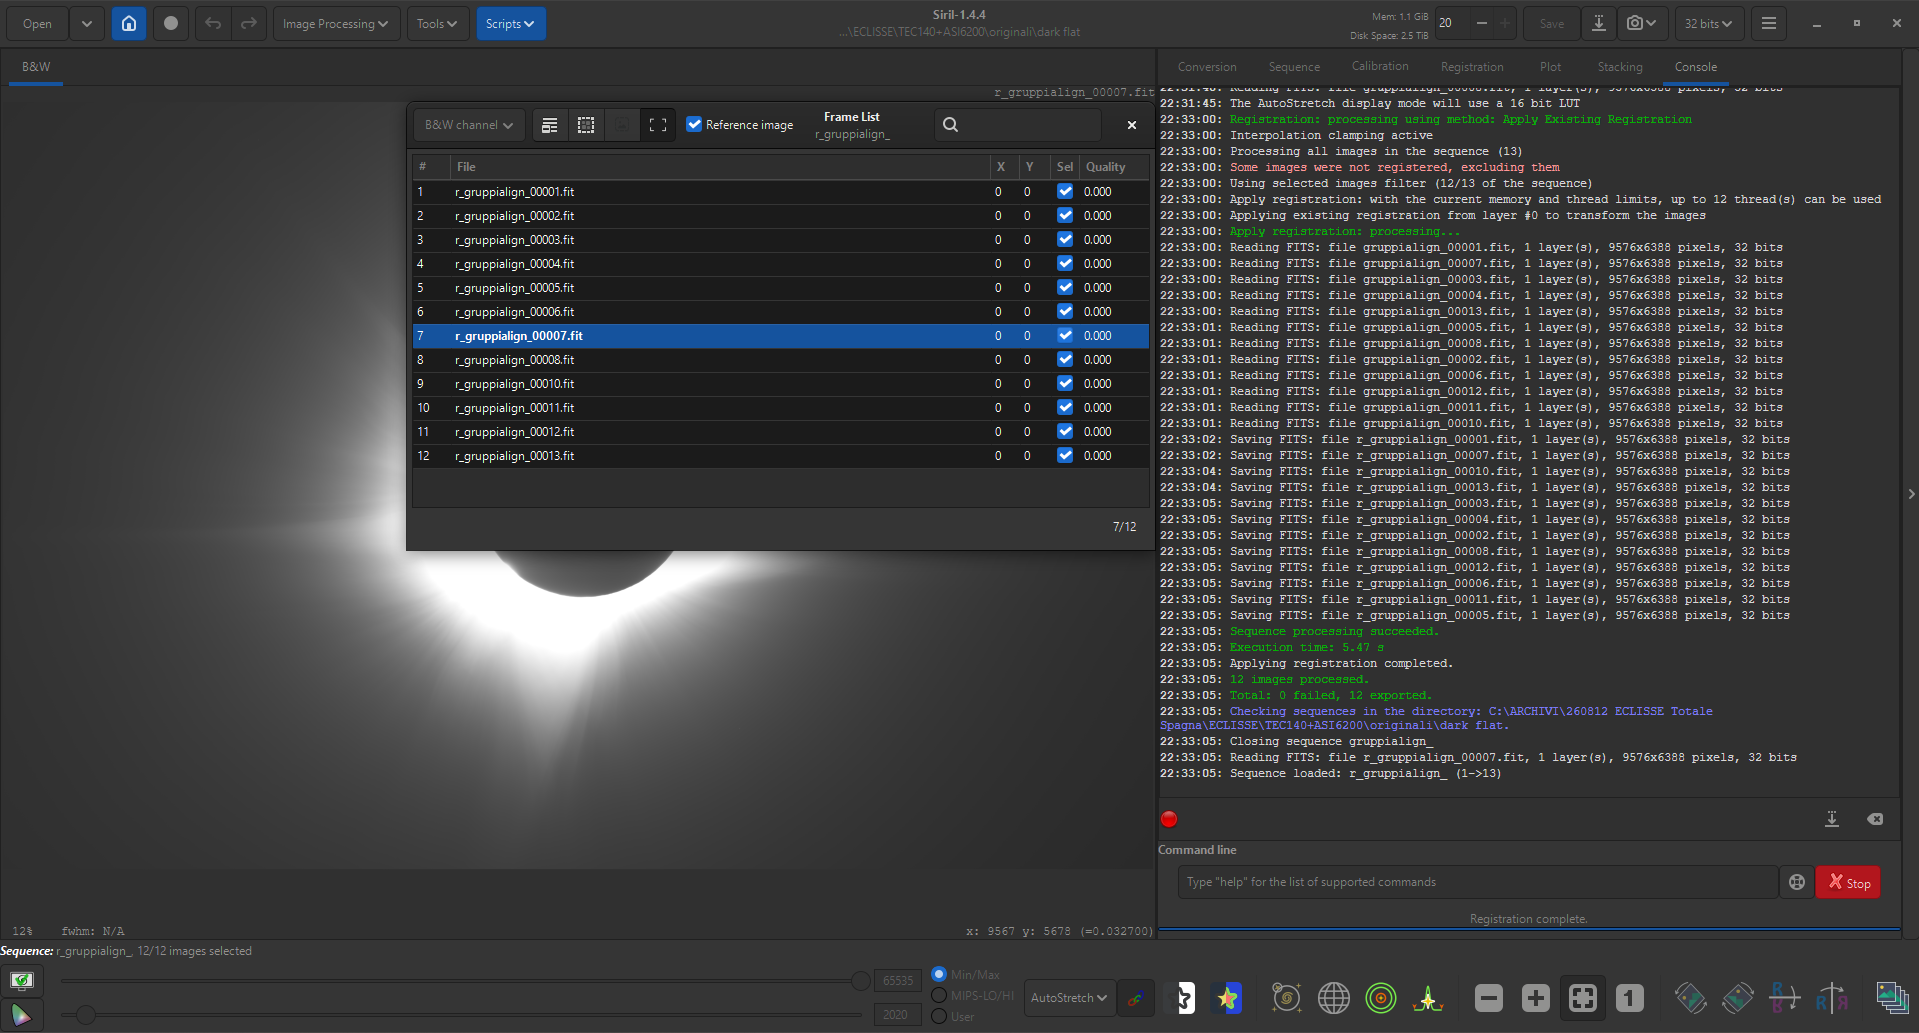Deselect frame r_gruppialign_00001.fit checkbox

click(x=1065, y=192)
